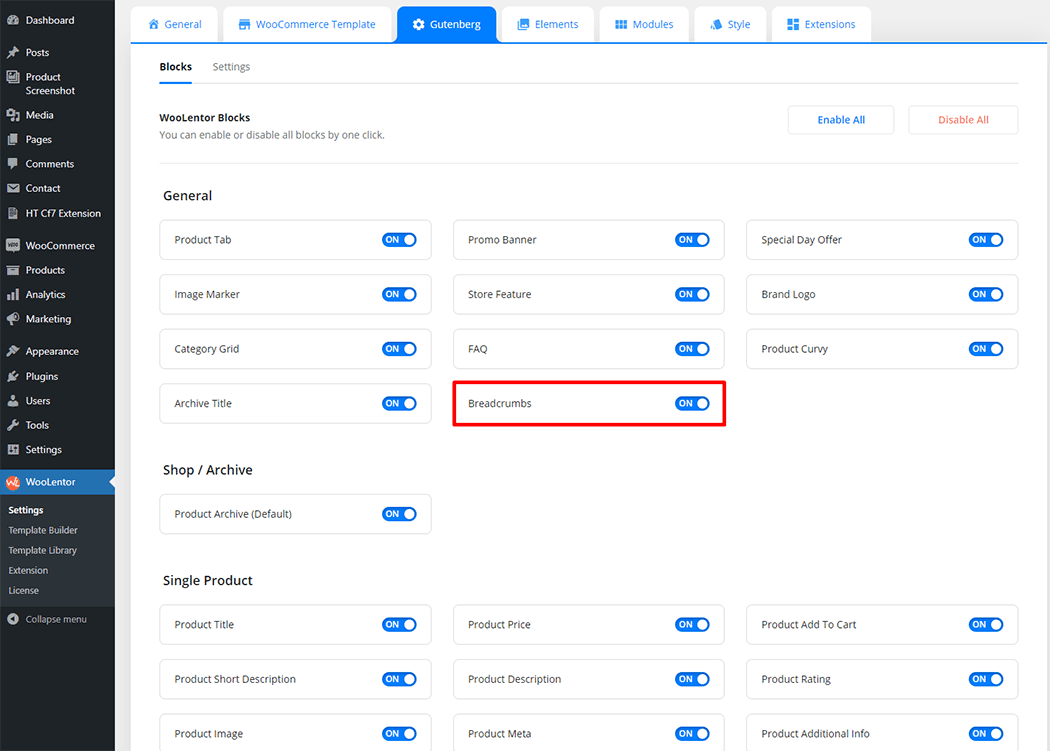Select Settings in WooLentor submenu
This screenshot has width=1050, height=751.
point(25,510)
